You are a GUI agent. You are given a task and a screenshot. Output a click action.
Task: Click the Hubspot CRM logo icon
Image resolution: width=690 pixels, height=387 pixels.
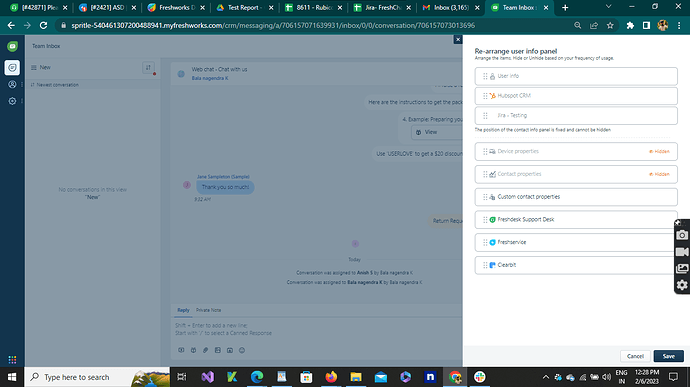point(492,96)
